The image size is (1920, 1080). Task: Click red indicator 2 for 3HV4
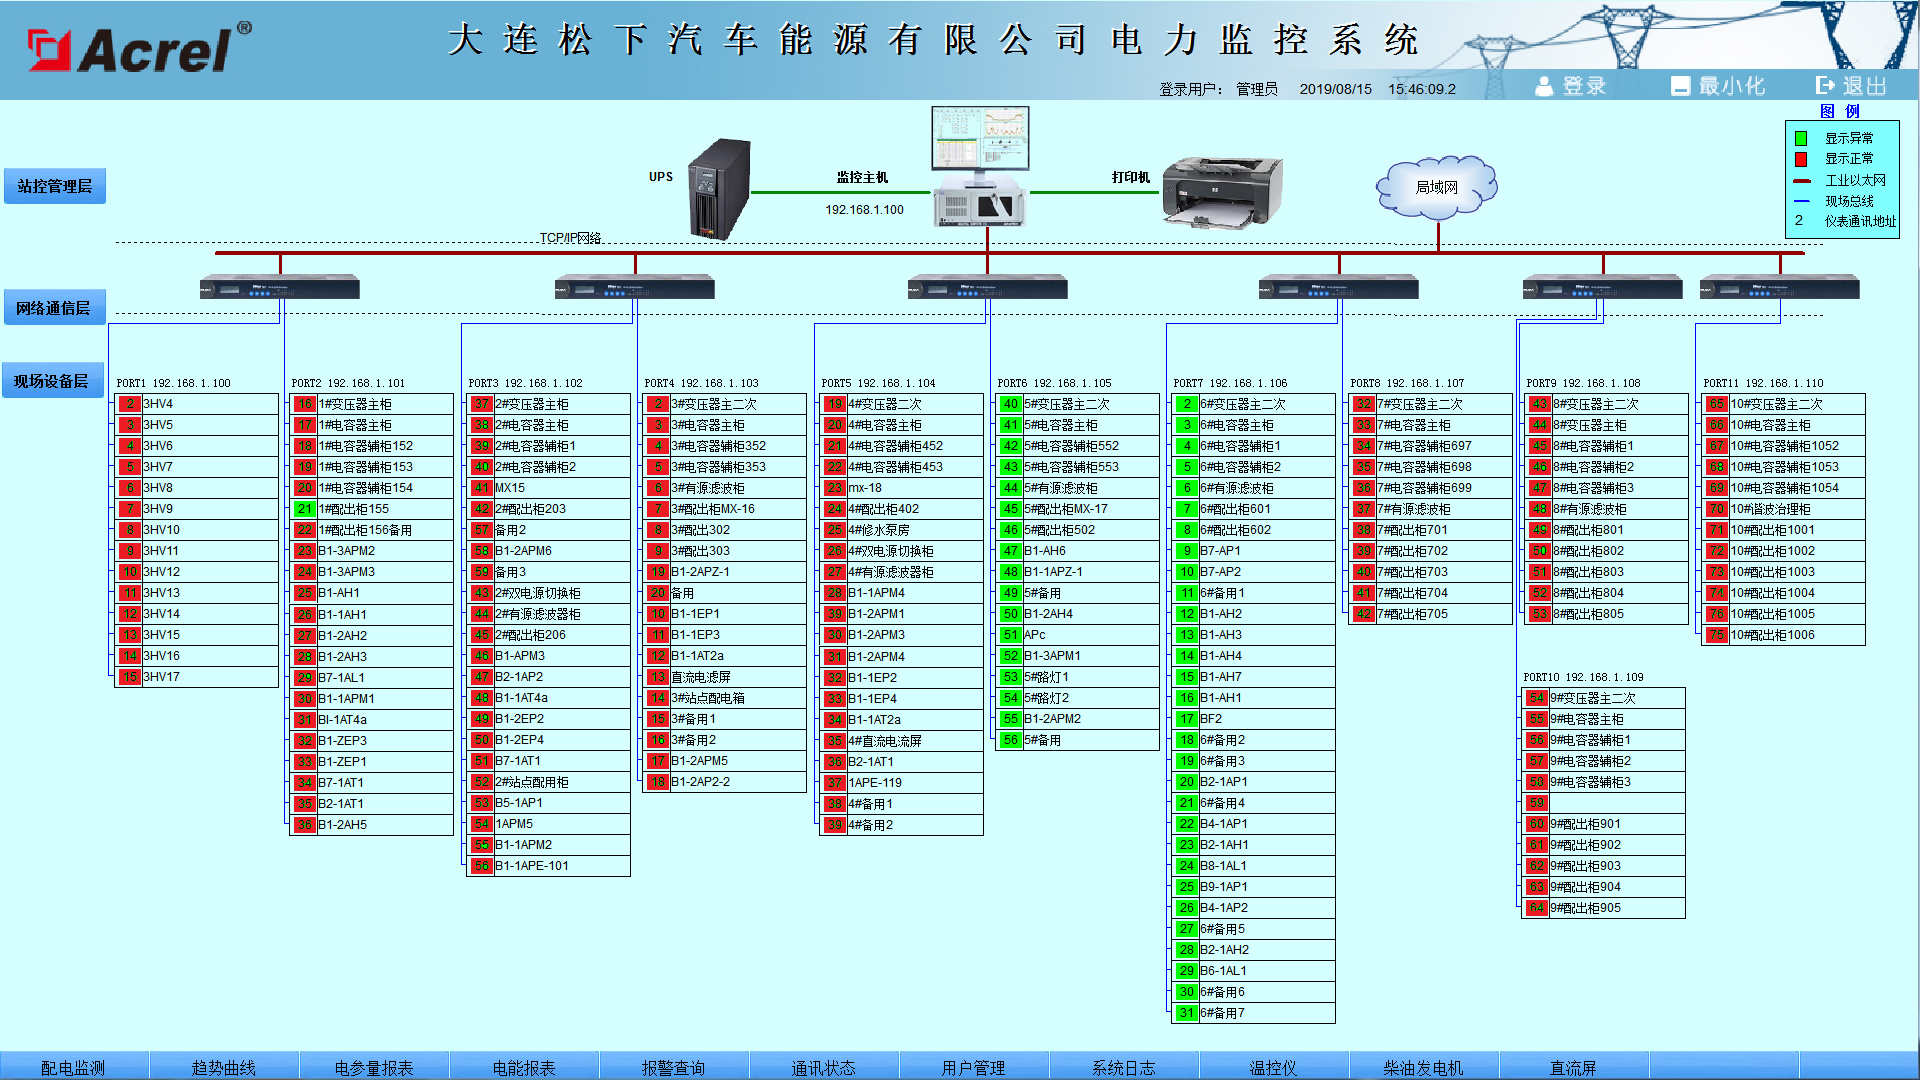130,404
